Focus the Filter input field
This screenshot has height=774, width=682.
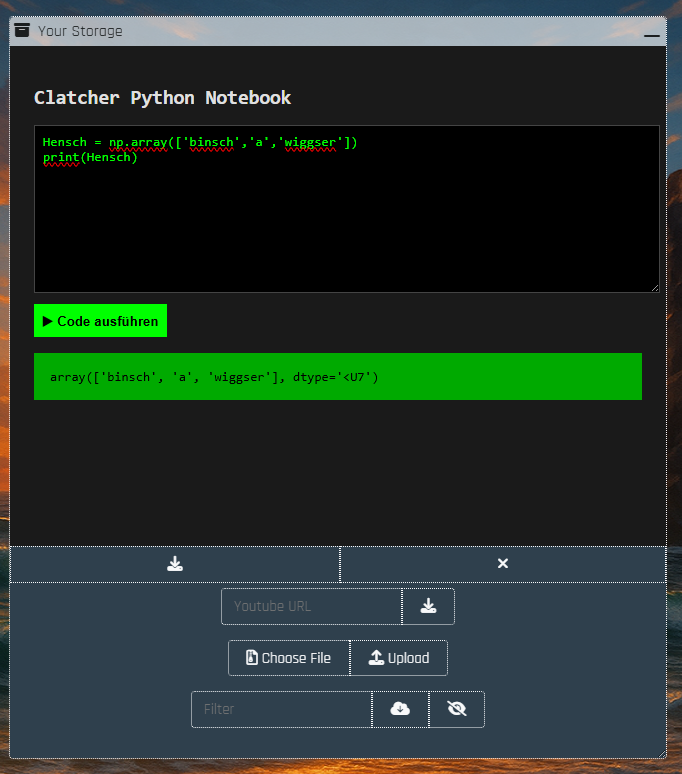pyautogui.click(x=281, y=709)
